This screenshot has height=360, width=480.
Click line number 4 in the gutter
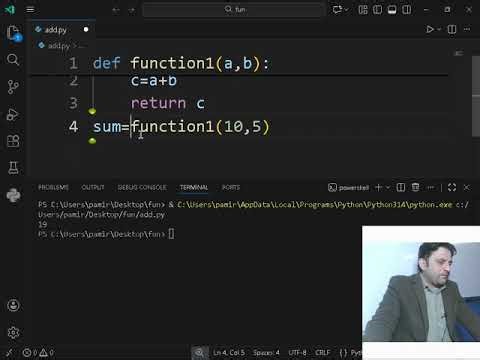click(x=73, y=127)
